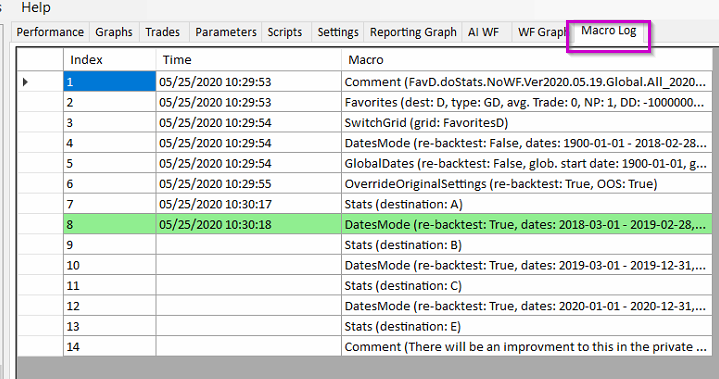Switch to the WF Graph tab
719x379 pixels.
click(541, 32)
